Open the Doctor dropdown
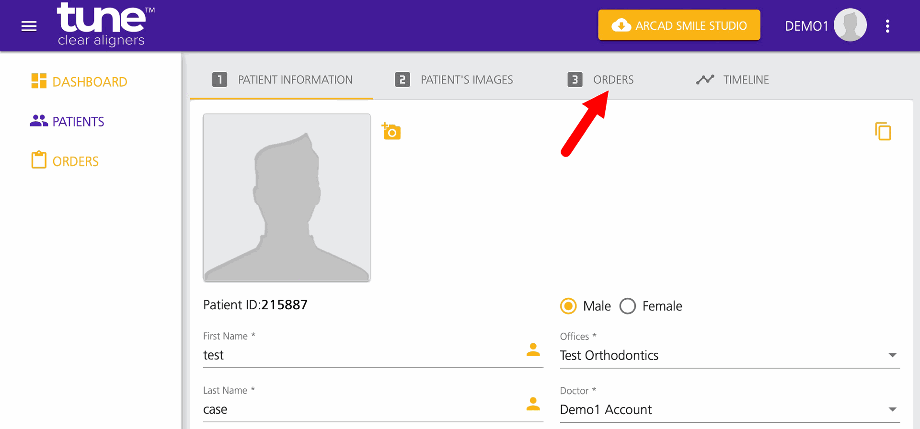920x429 pixels. [x=730, y=409]
